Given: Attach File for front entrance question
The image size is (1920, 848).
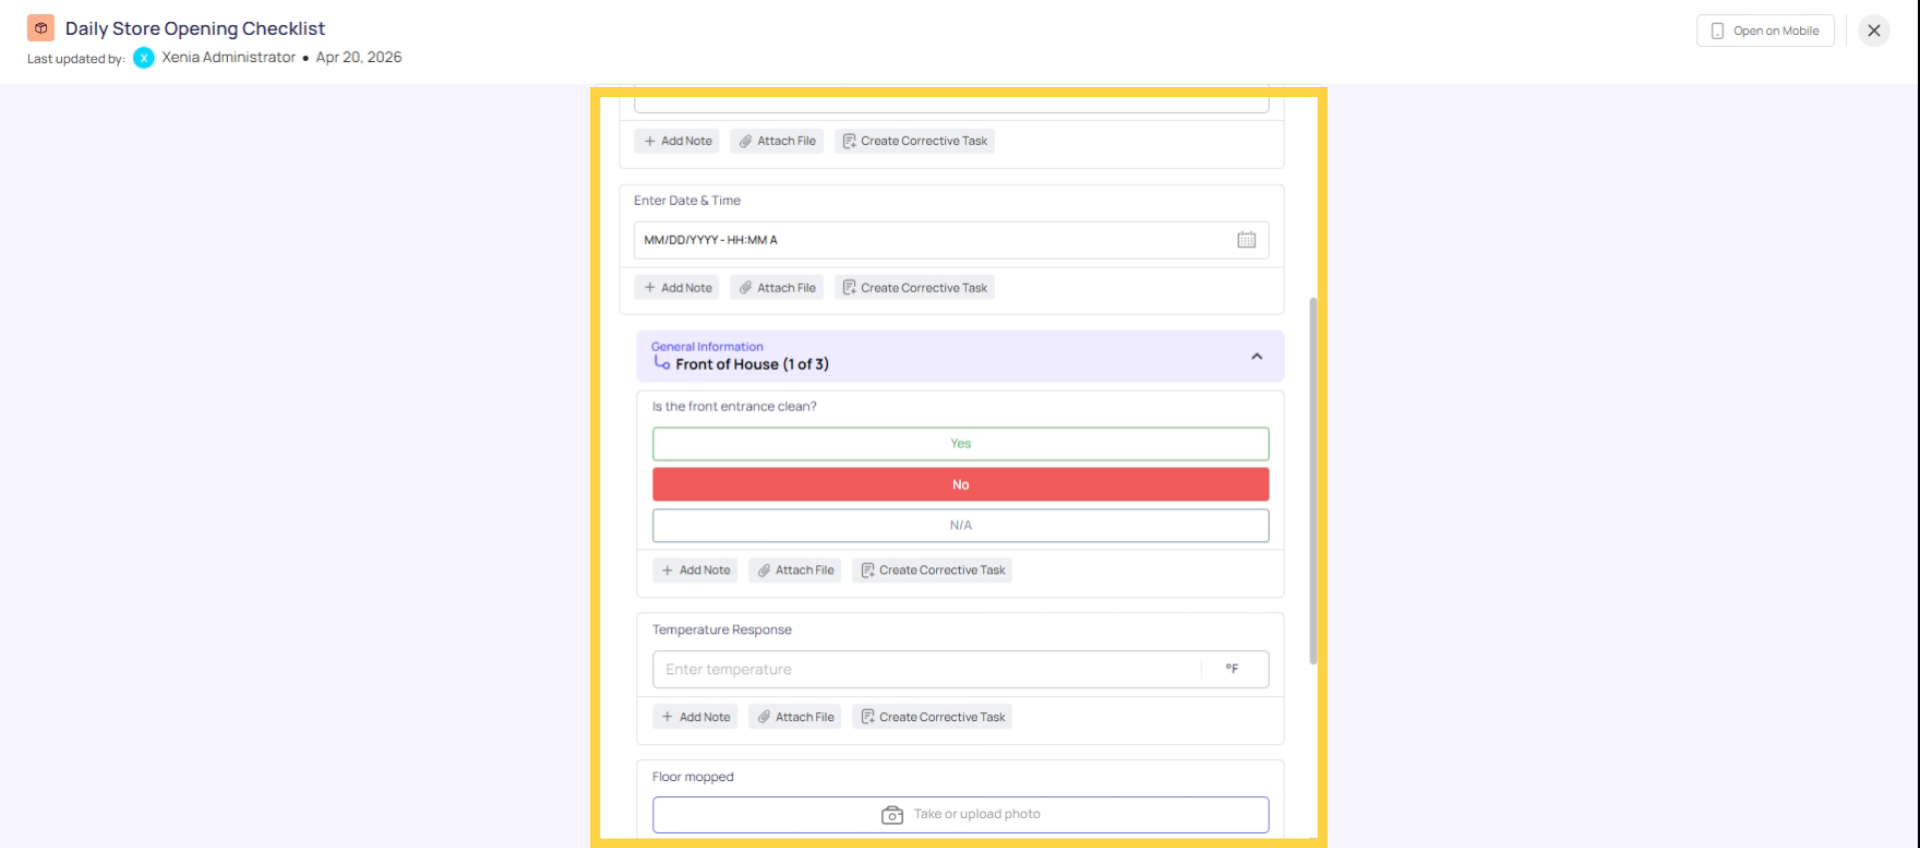Looking at the screenshot, I should [795, 570].
